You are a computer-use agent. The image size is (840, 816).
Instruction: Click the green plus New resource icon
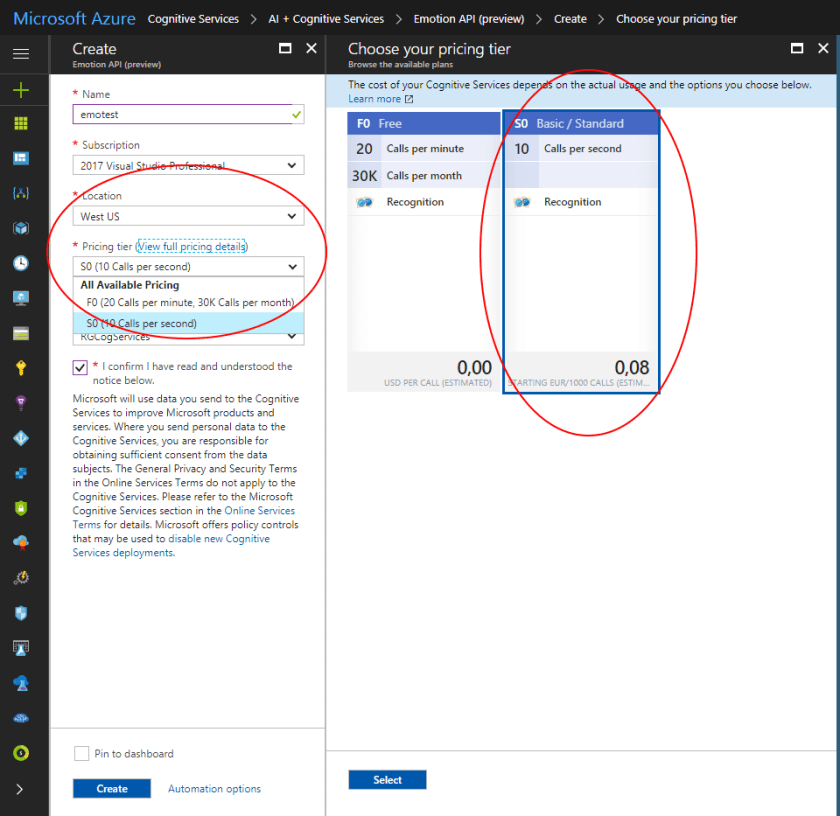tap(21, 90)
